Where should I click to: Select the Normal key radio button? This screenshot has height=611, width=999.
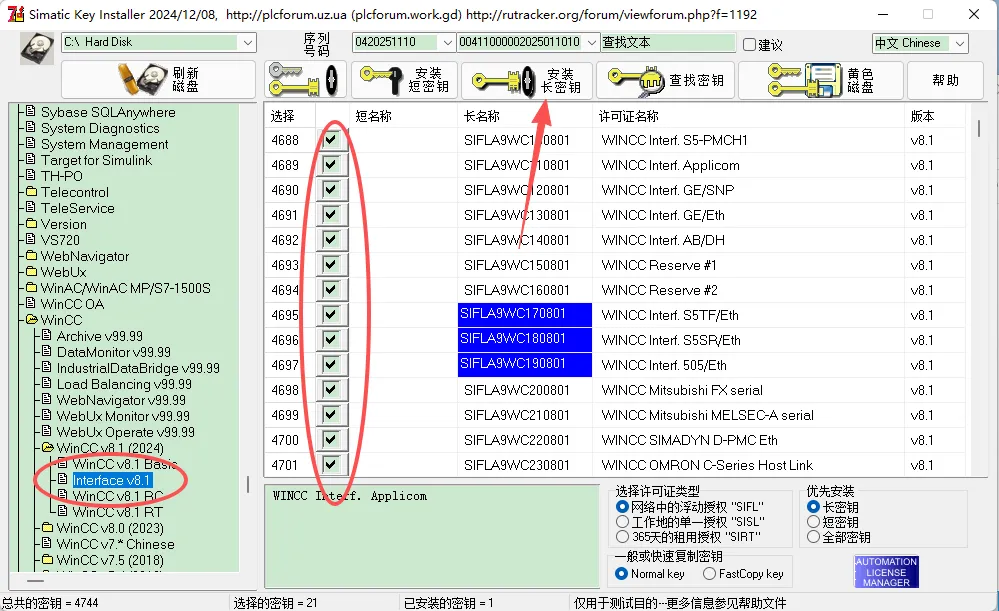pyautogui.click(x=621, y=574)
